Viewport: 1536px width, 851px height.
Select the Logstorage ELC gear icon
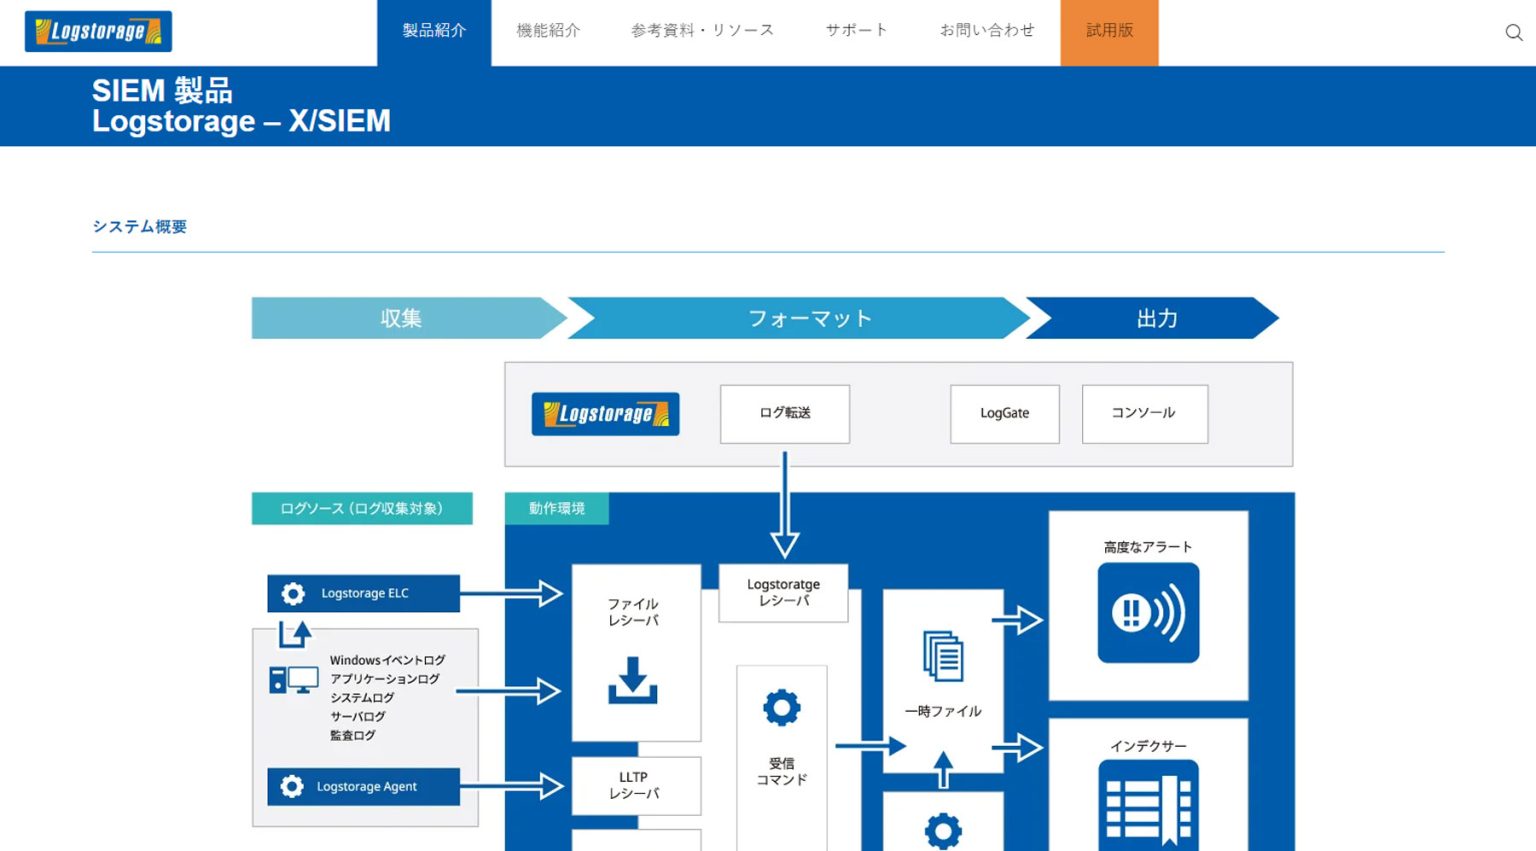pos(292,593)
